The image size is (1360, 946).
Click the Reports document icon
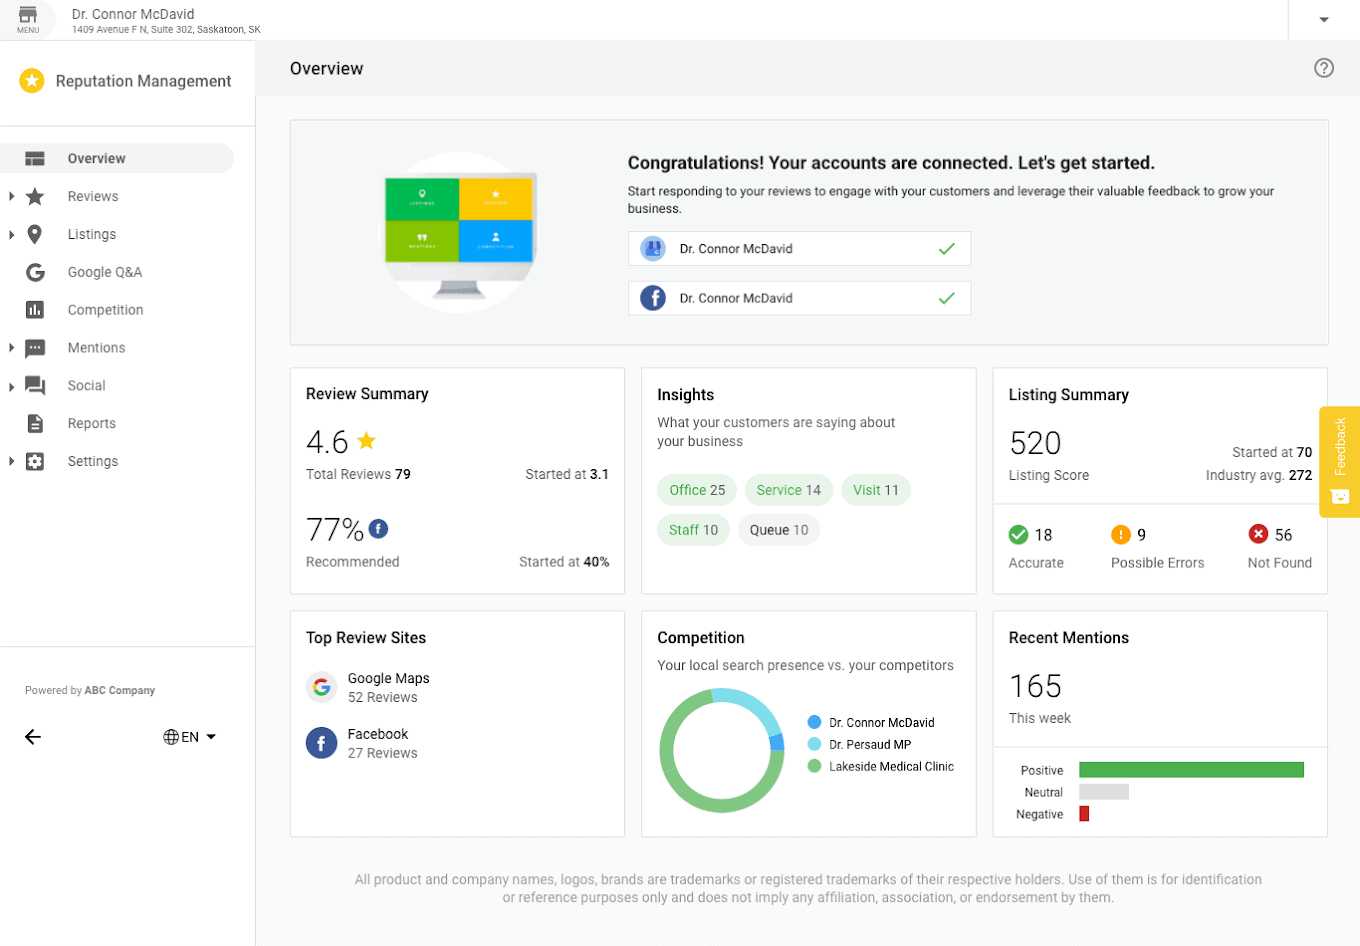[35, 423]
